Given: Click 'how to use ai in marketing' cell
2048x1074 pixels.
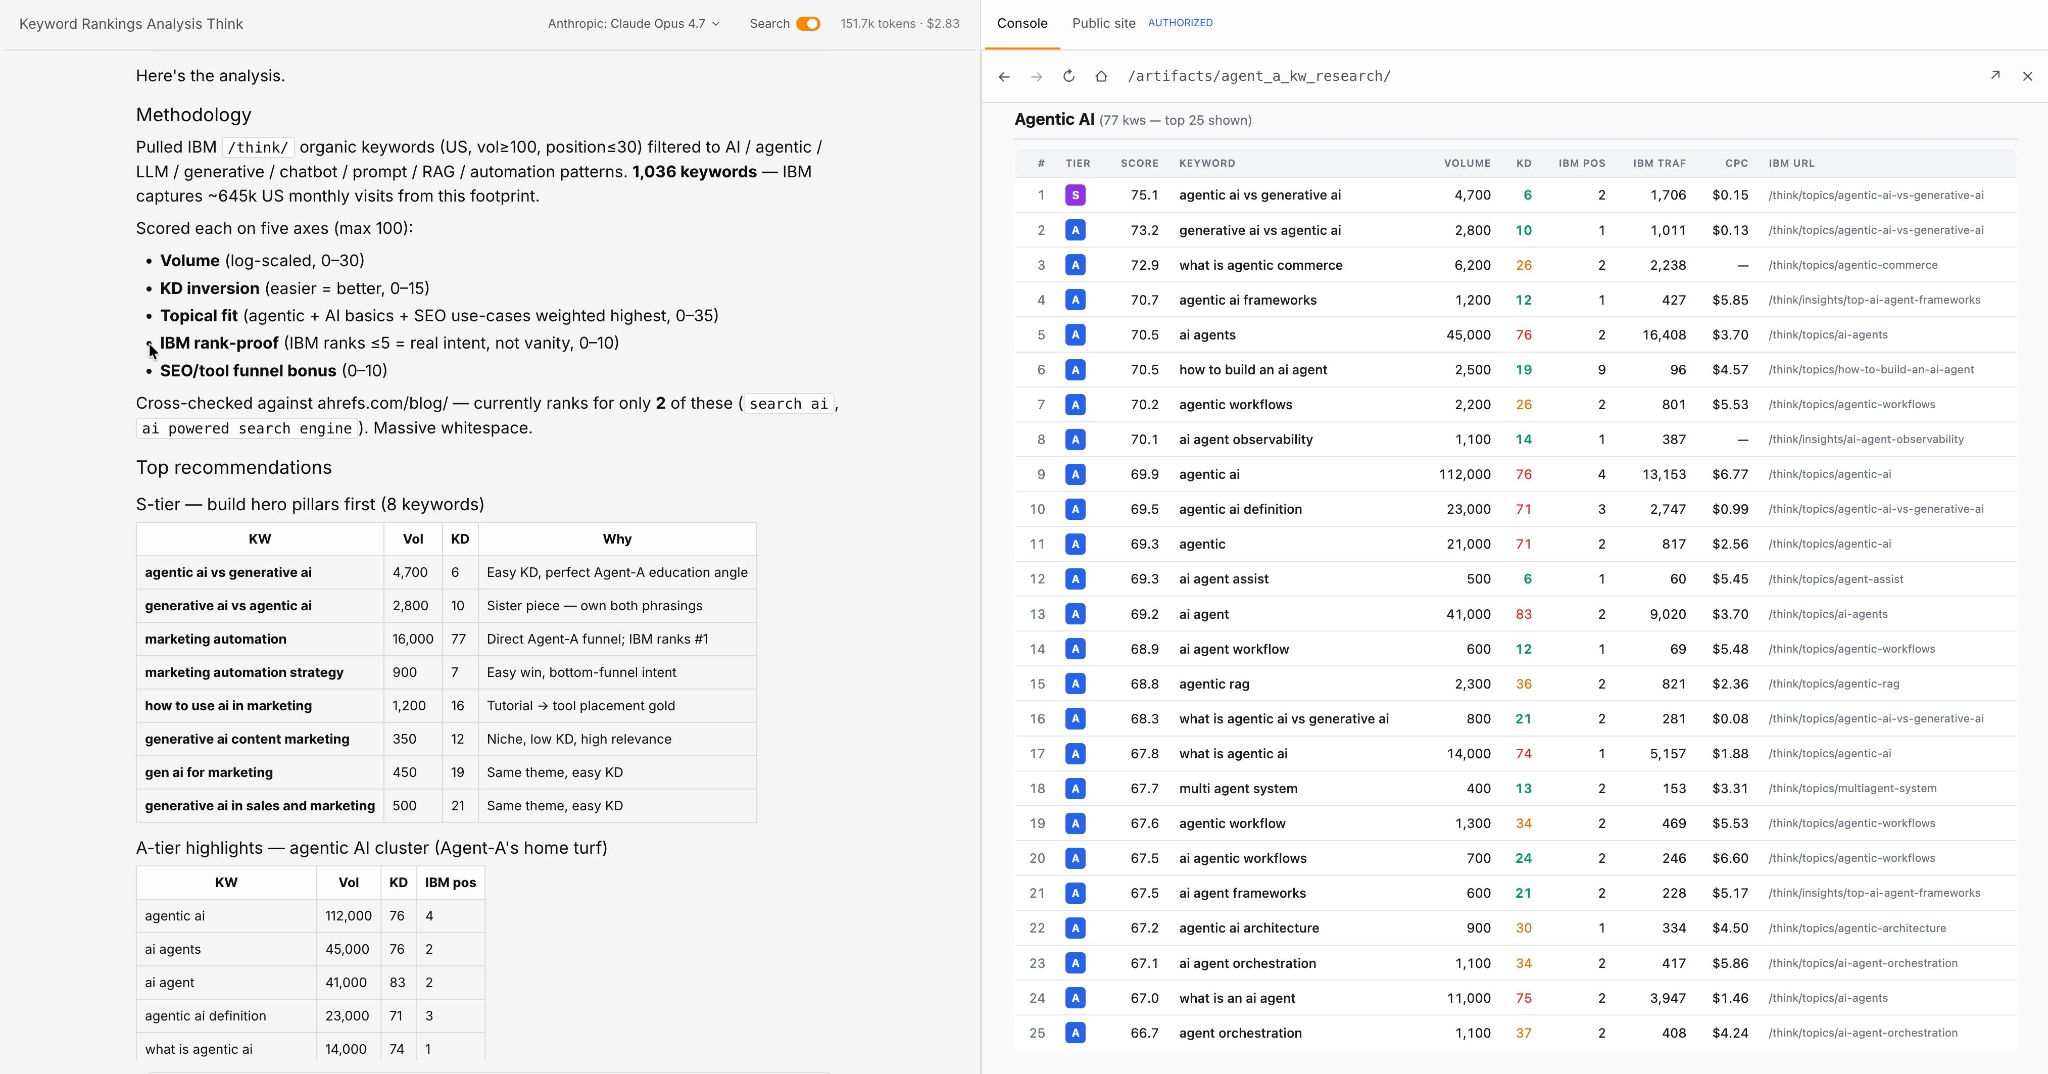Looking at the screenshot, I should pos(260,706).
